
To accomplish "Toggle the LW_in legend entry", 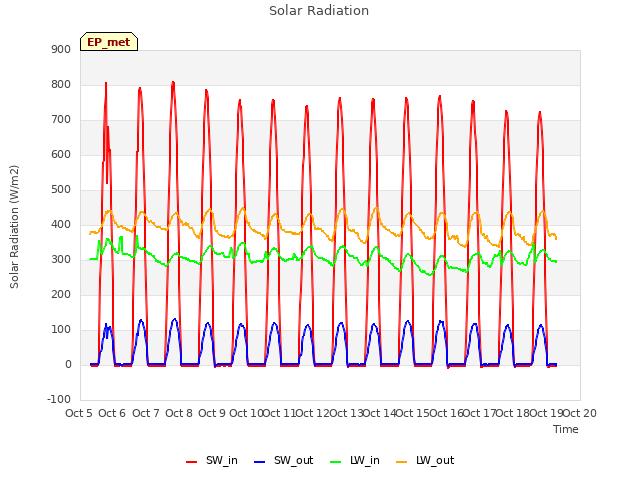I will pyautogui.click(x=355, y=460).
